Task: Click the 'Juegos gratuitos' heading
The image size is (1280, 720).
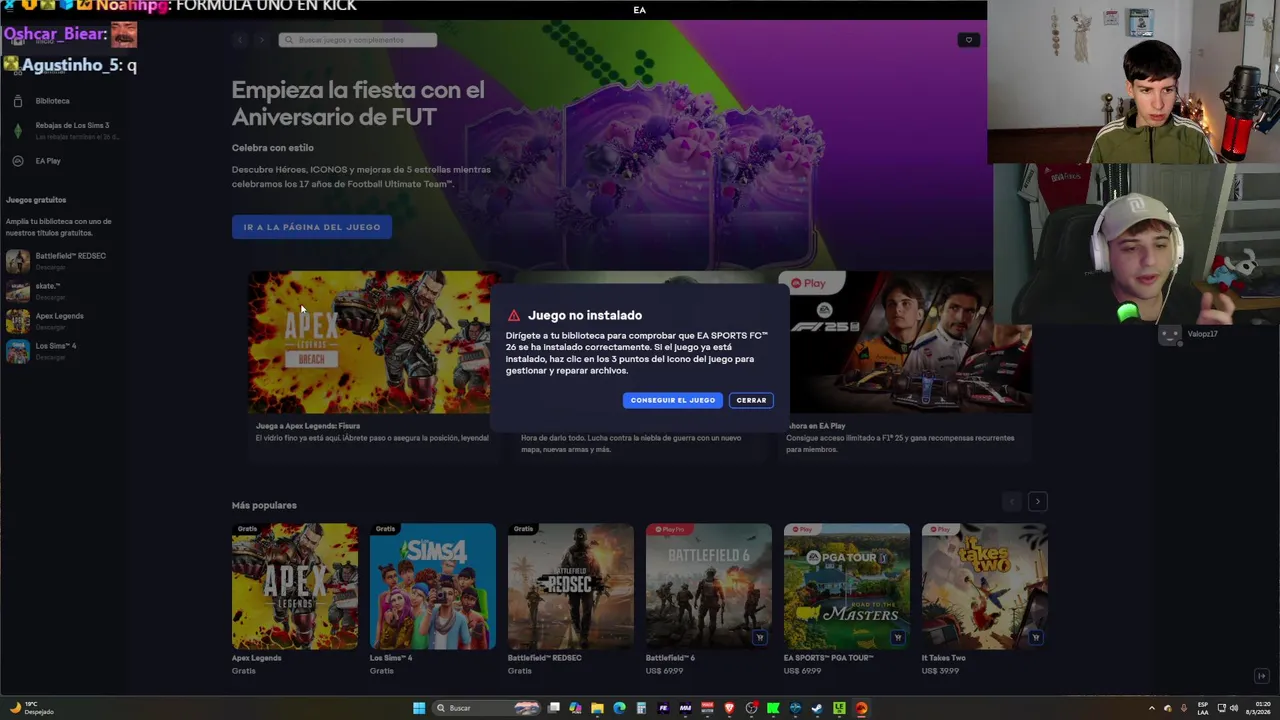Action: tap(36, 200)
